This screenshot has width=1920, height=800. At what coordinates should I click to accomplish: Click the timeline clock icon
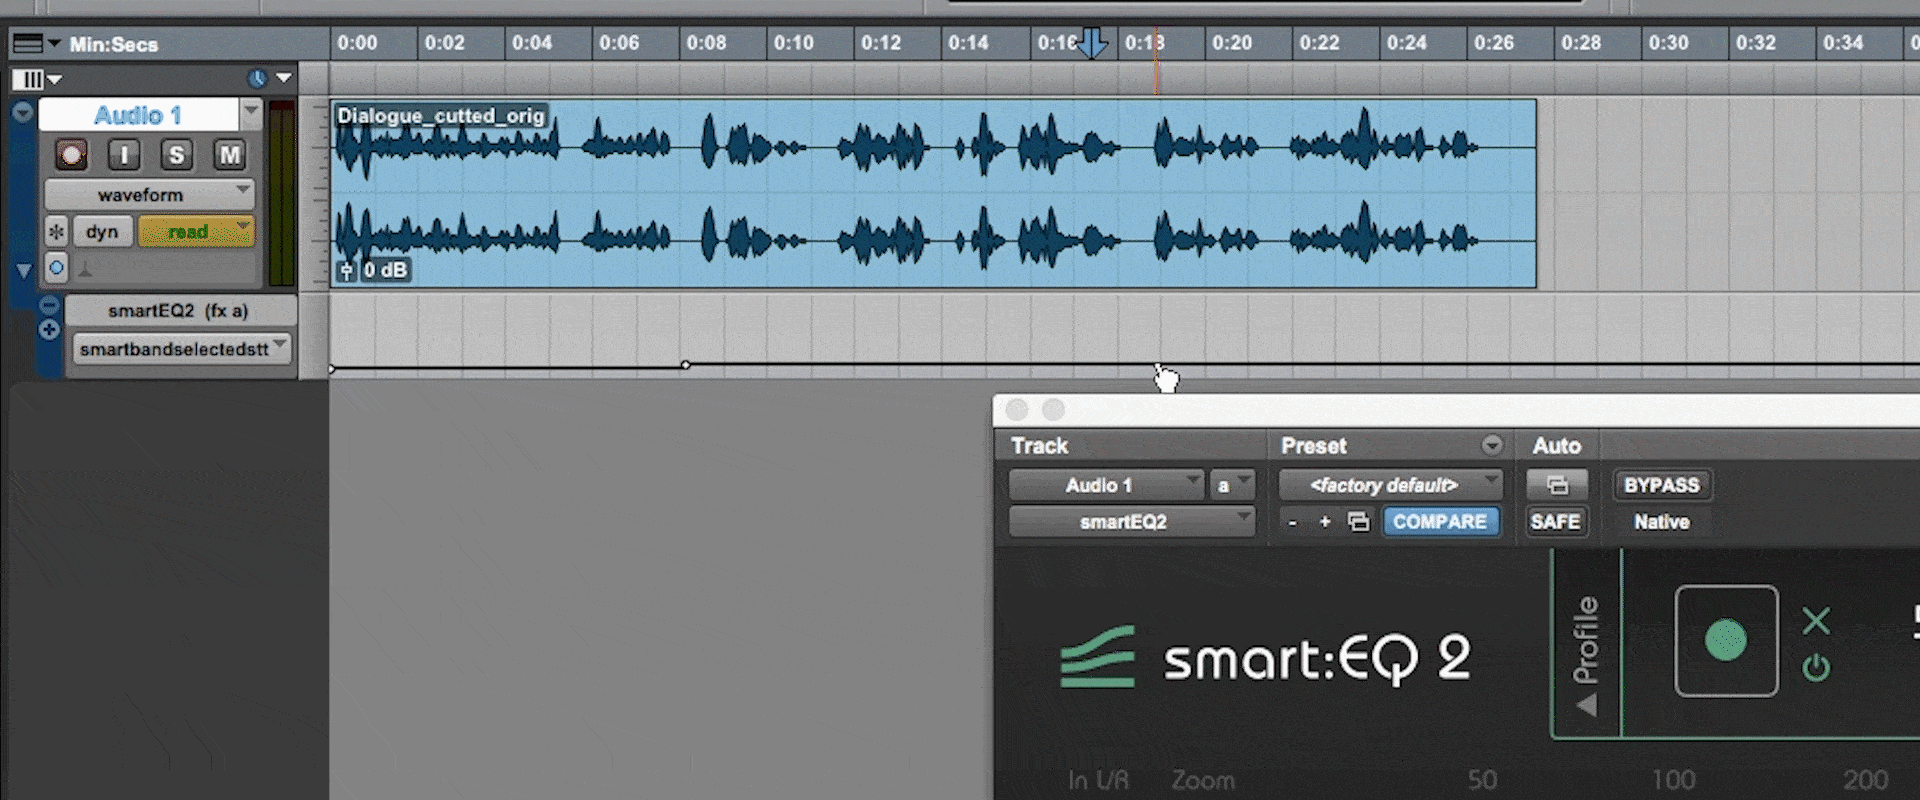(x=257, y=78)
